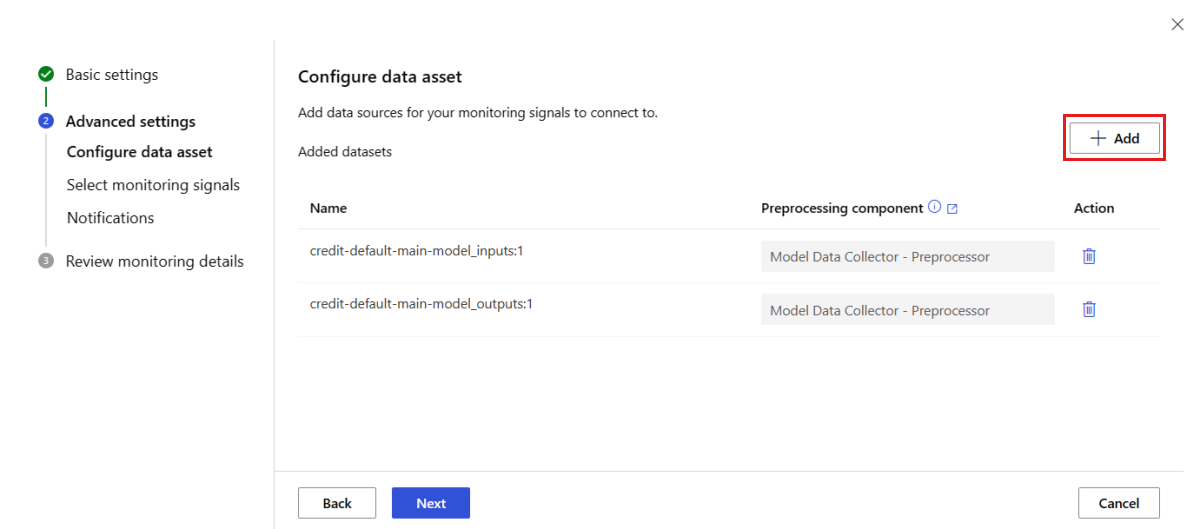Click the step 2 Advanced settings circle
Screen dimensions: 1200x529
(x=46, y=122)
